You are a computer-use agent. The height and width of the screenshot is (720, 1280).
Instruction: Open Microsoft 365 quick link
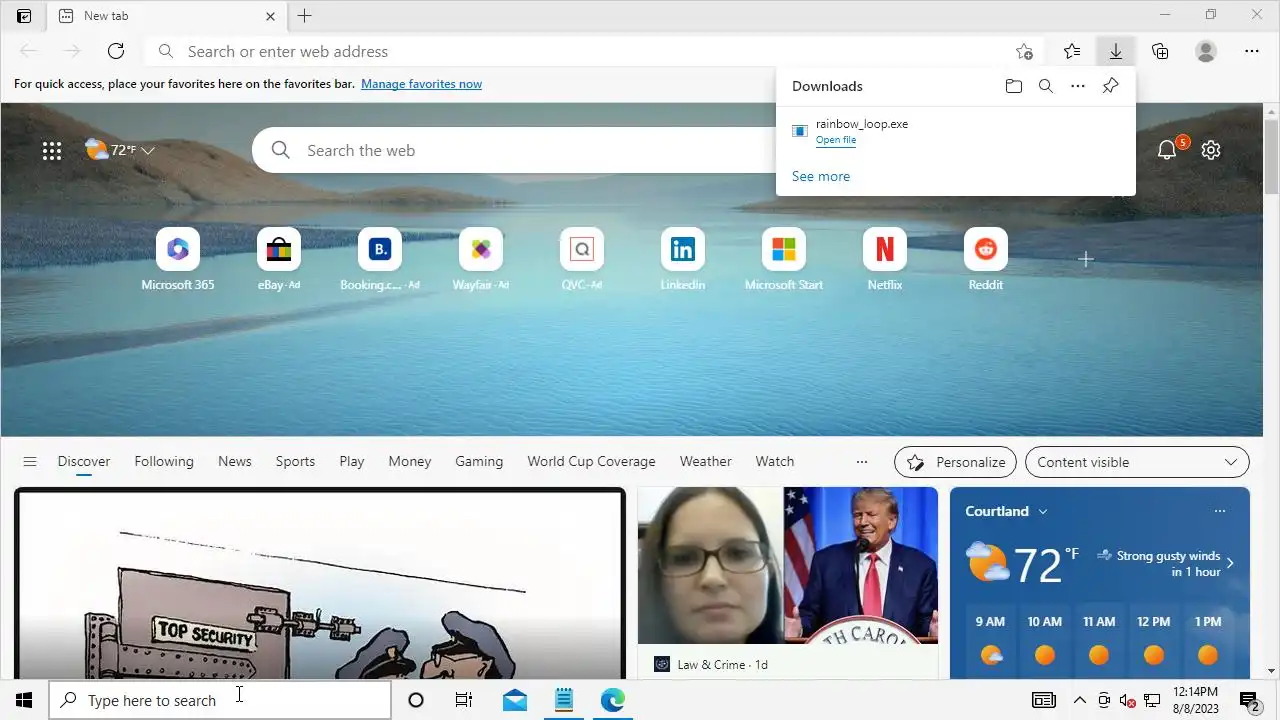pos(178,260)
